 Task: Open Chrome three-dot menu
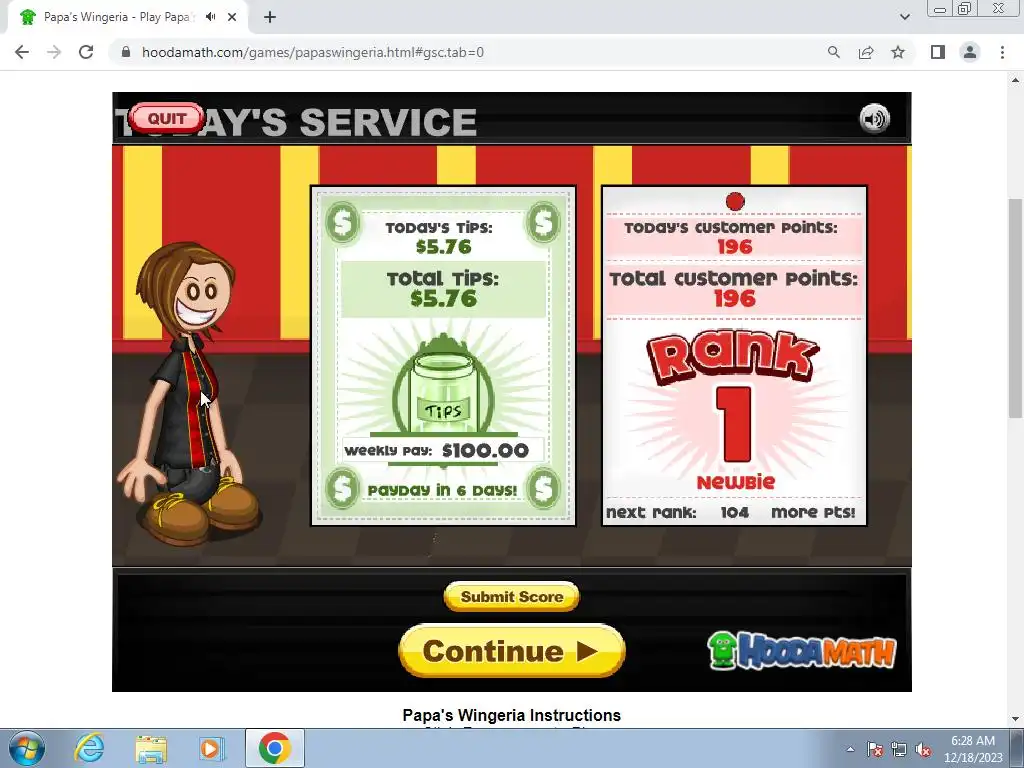click(1002, 52)
